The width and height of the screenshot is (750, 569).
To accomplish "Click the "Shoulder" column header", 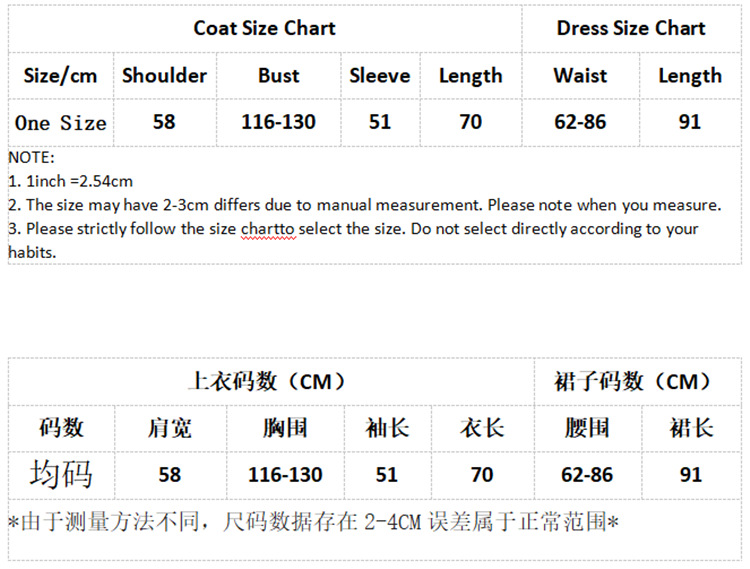I will click(x=164, y=76).
